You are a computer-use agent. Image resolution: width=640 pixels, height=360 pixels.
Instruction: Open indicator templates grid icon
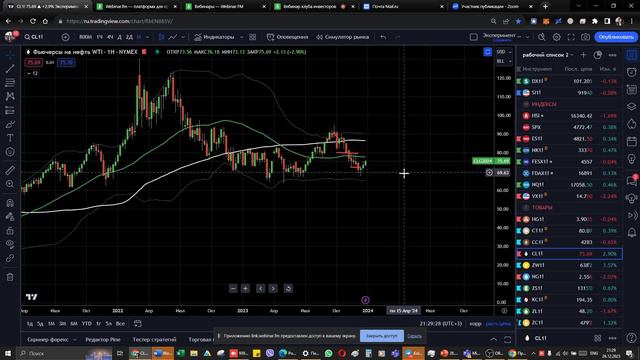click(253, 37)
